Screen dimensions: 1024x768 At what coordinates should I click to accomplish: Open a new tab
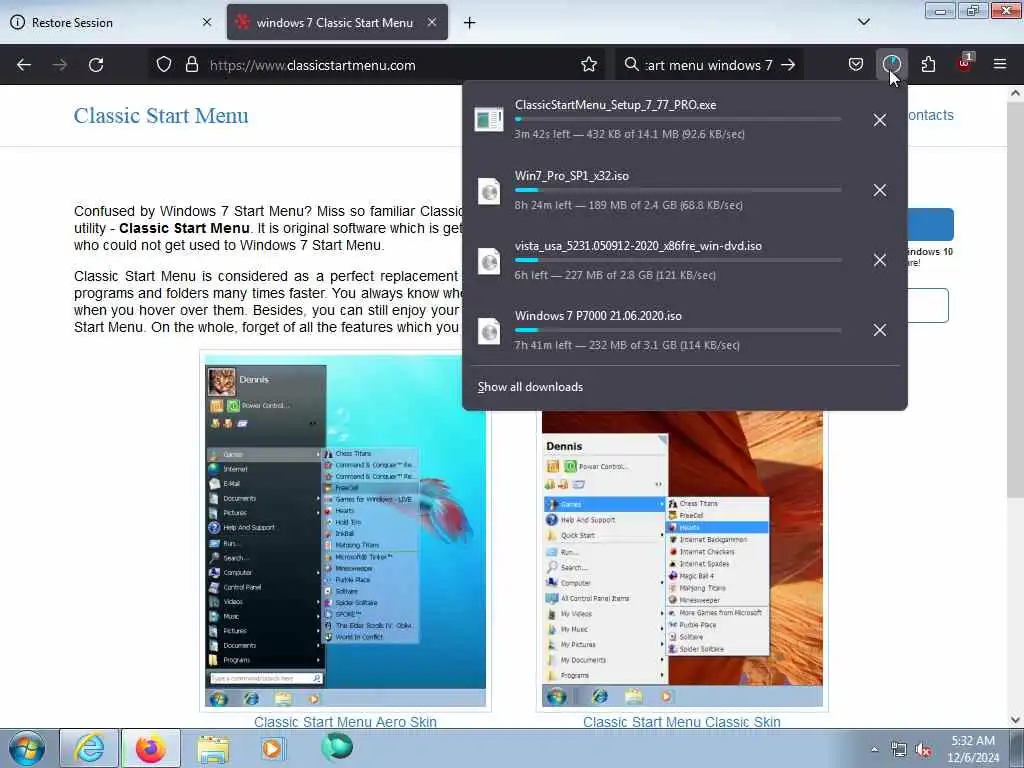pyautogui.click(x=469, y=23)
